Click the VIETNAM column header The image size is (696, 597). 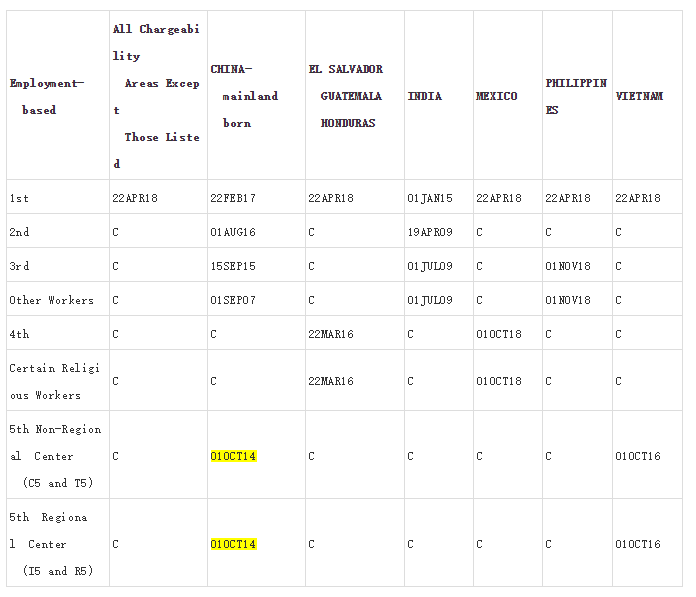[639, 96]
